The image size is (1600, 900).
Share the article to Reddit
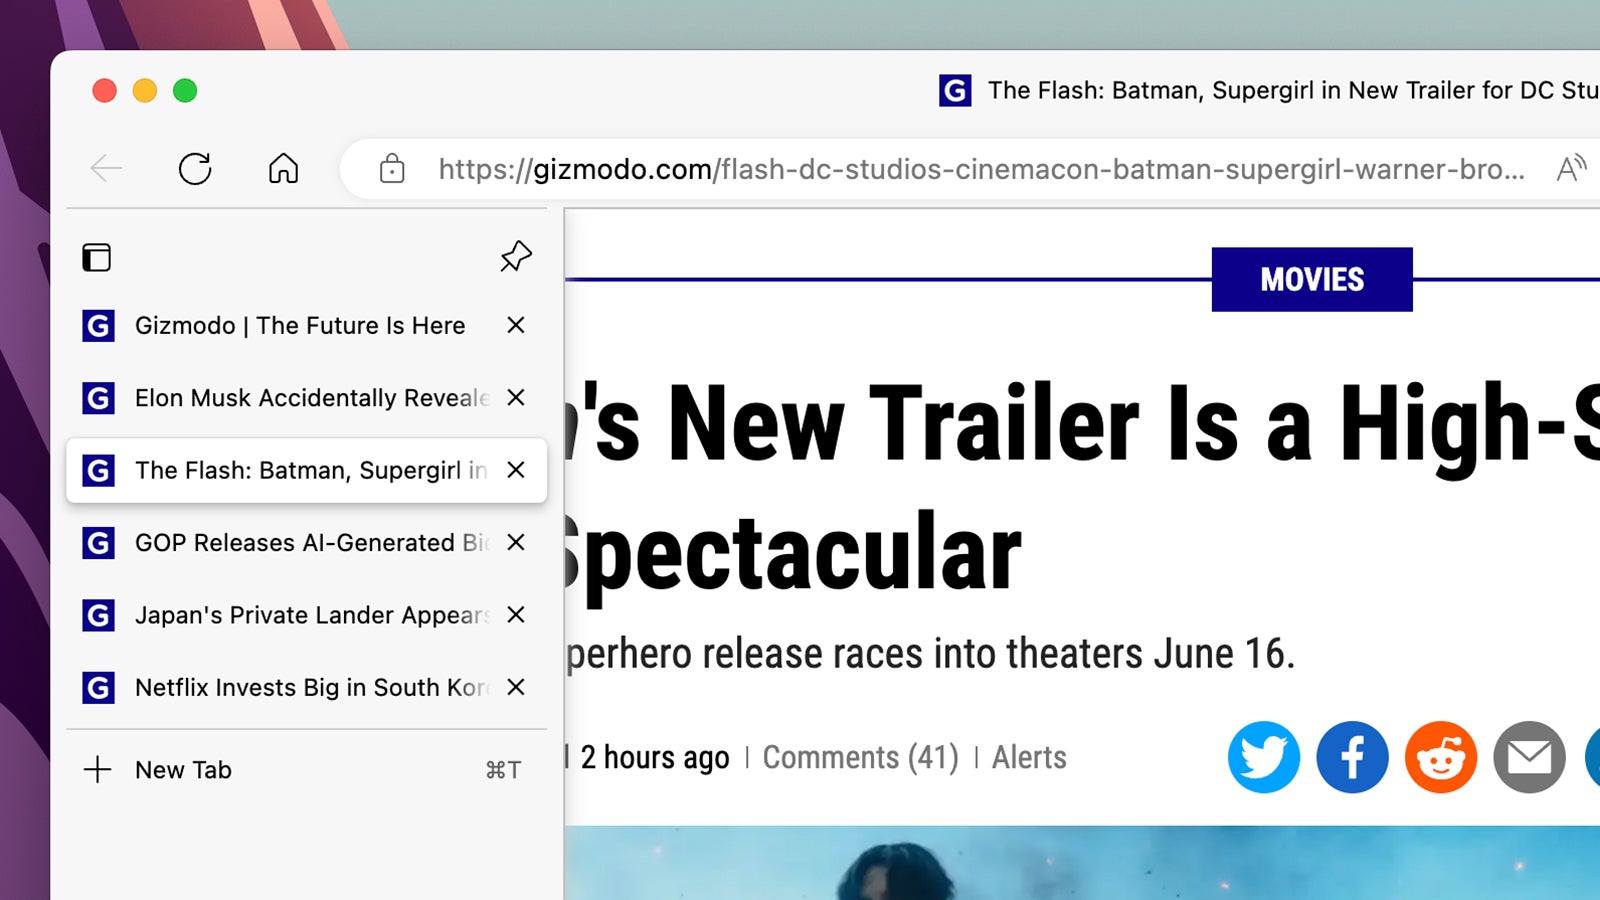(1440, 757)
